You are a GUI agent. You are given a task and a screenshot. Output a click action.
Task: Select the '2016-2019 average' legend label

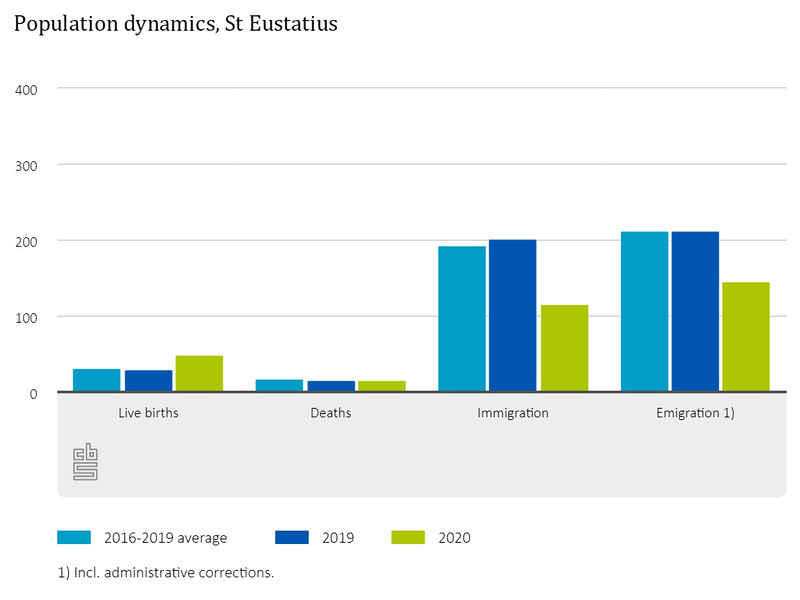[165, 538]
